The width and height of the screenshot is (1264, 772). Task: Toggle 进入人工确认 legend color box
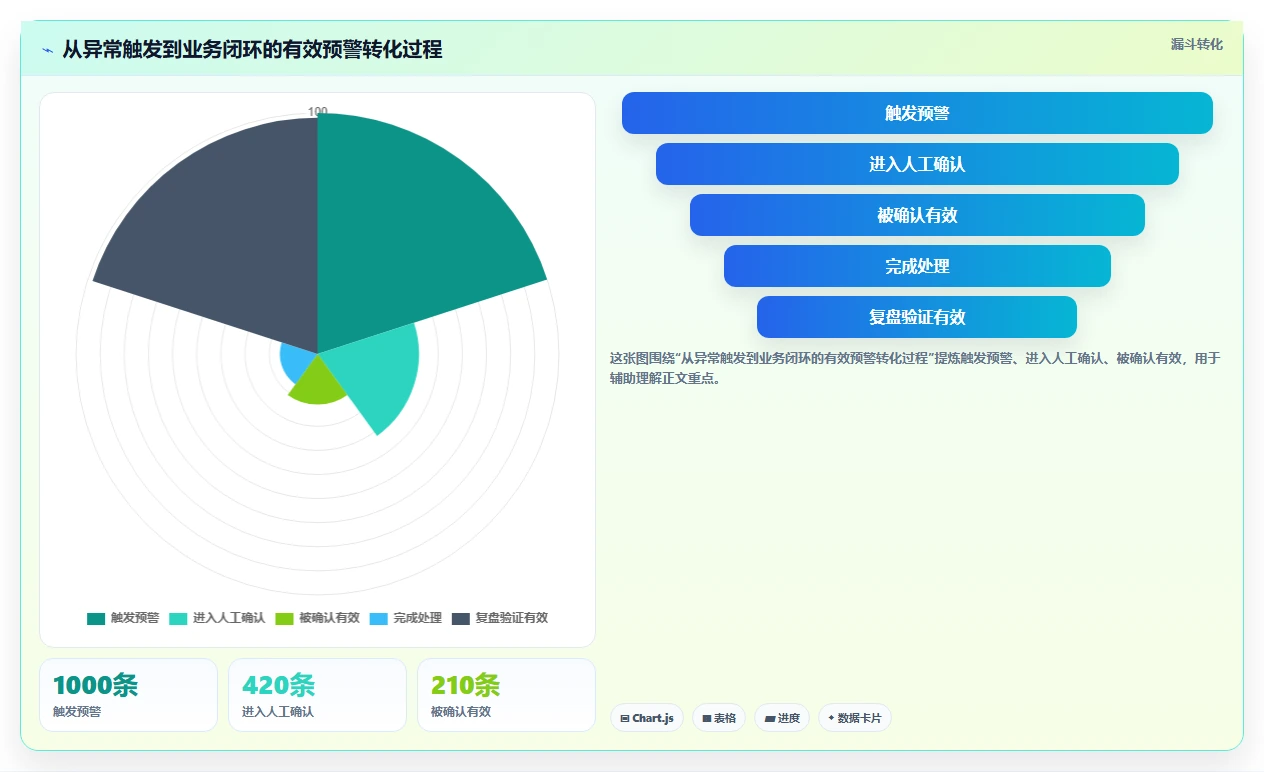click(178, 618)
